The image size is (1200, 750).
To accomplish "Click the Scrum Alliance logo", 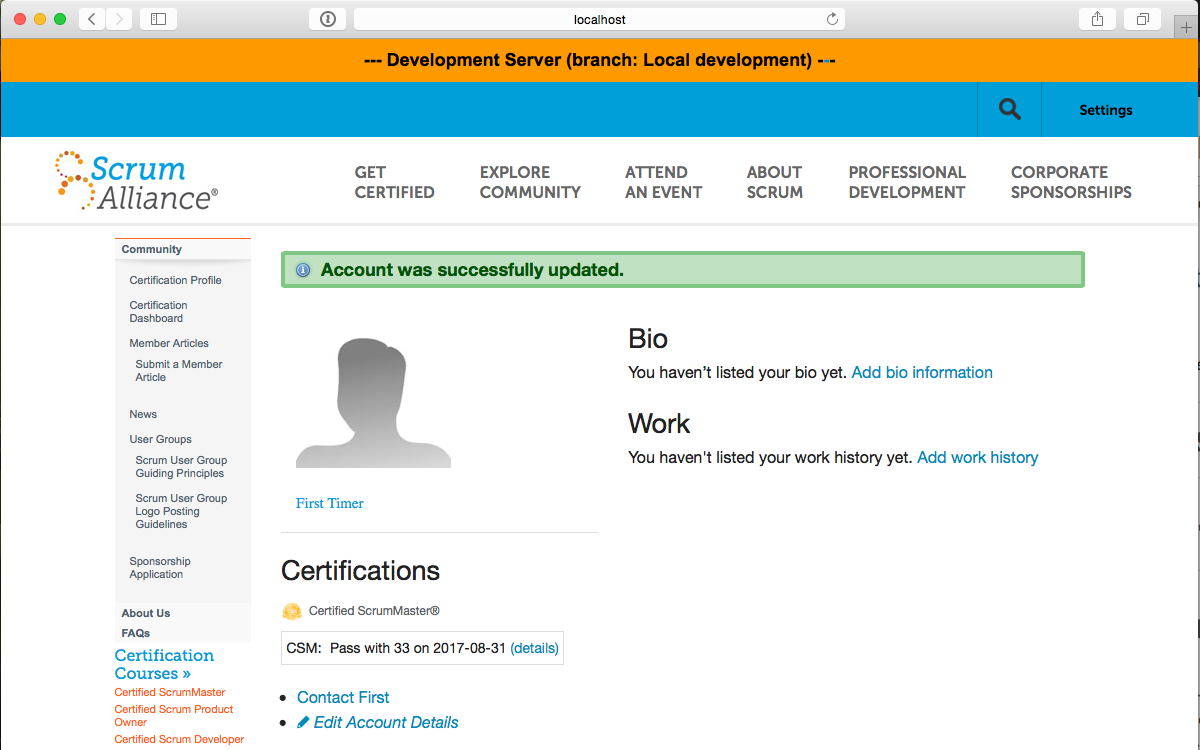I will (x=136, y=181).
